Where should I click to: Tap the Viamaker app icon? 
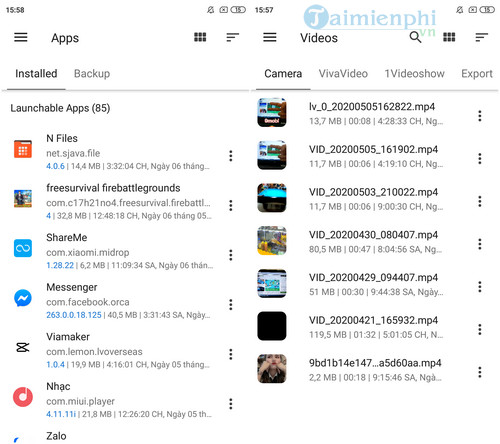coord(23,347)
